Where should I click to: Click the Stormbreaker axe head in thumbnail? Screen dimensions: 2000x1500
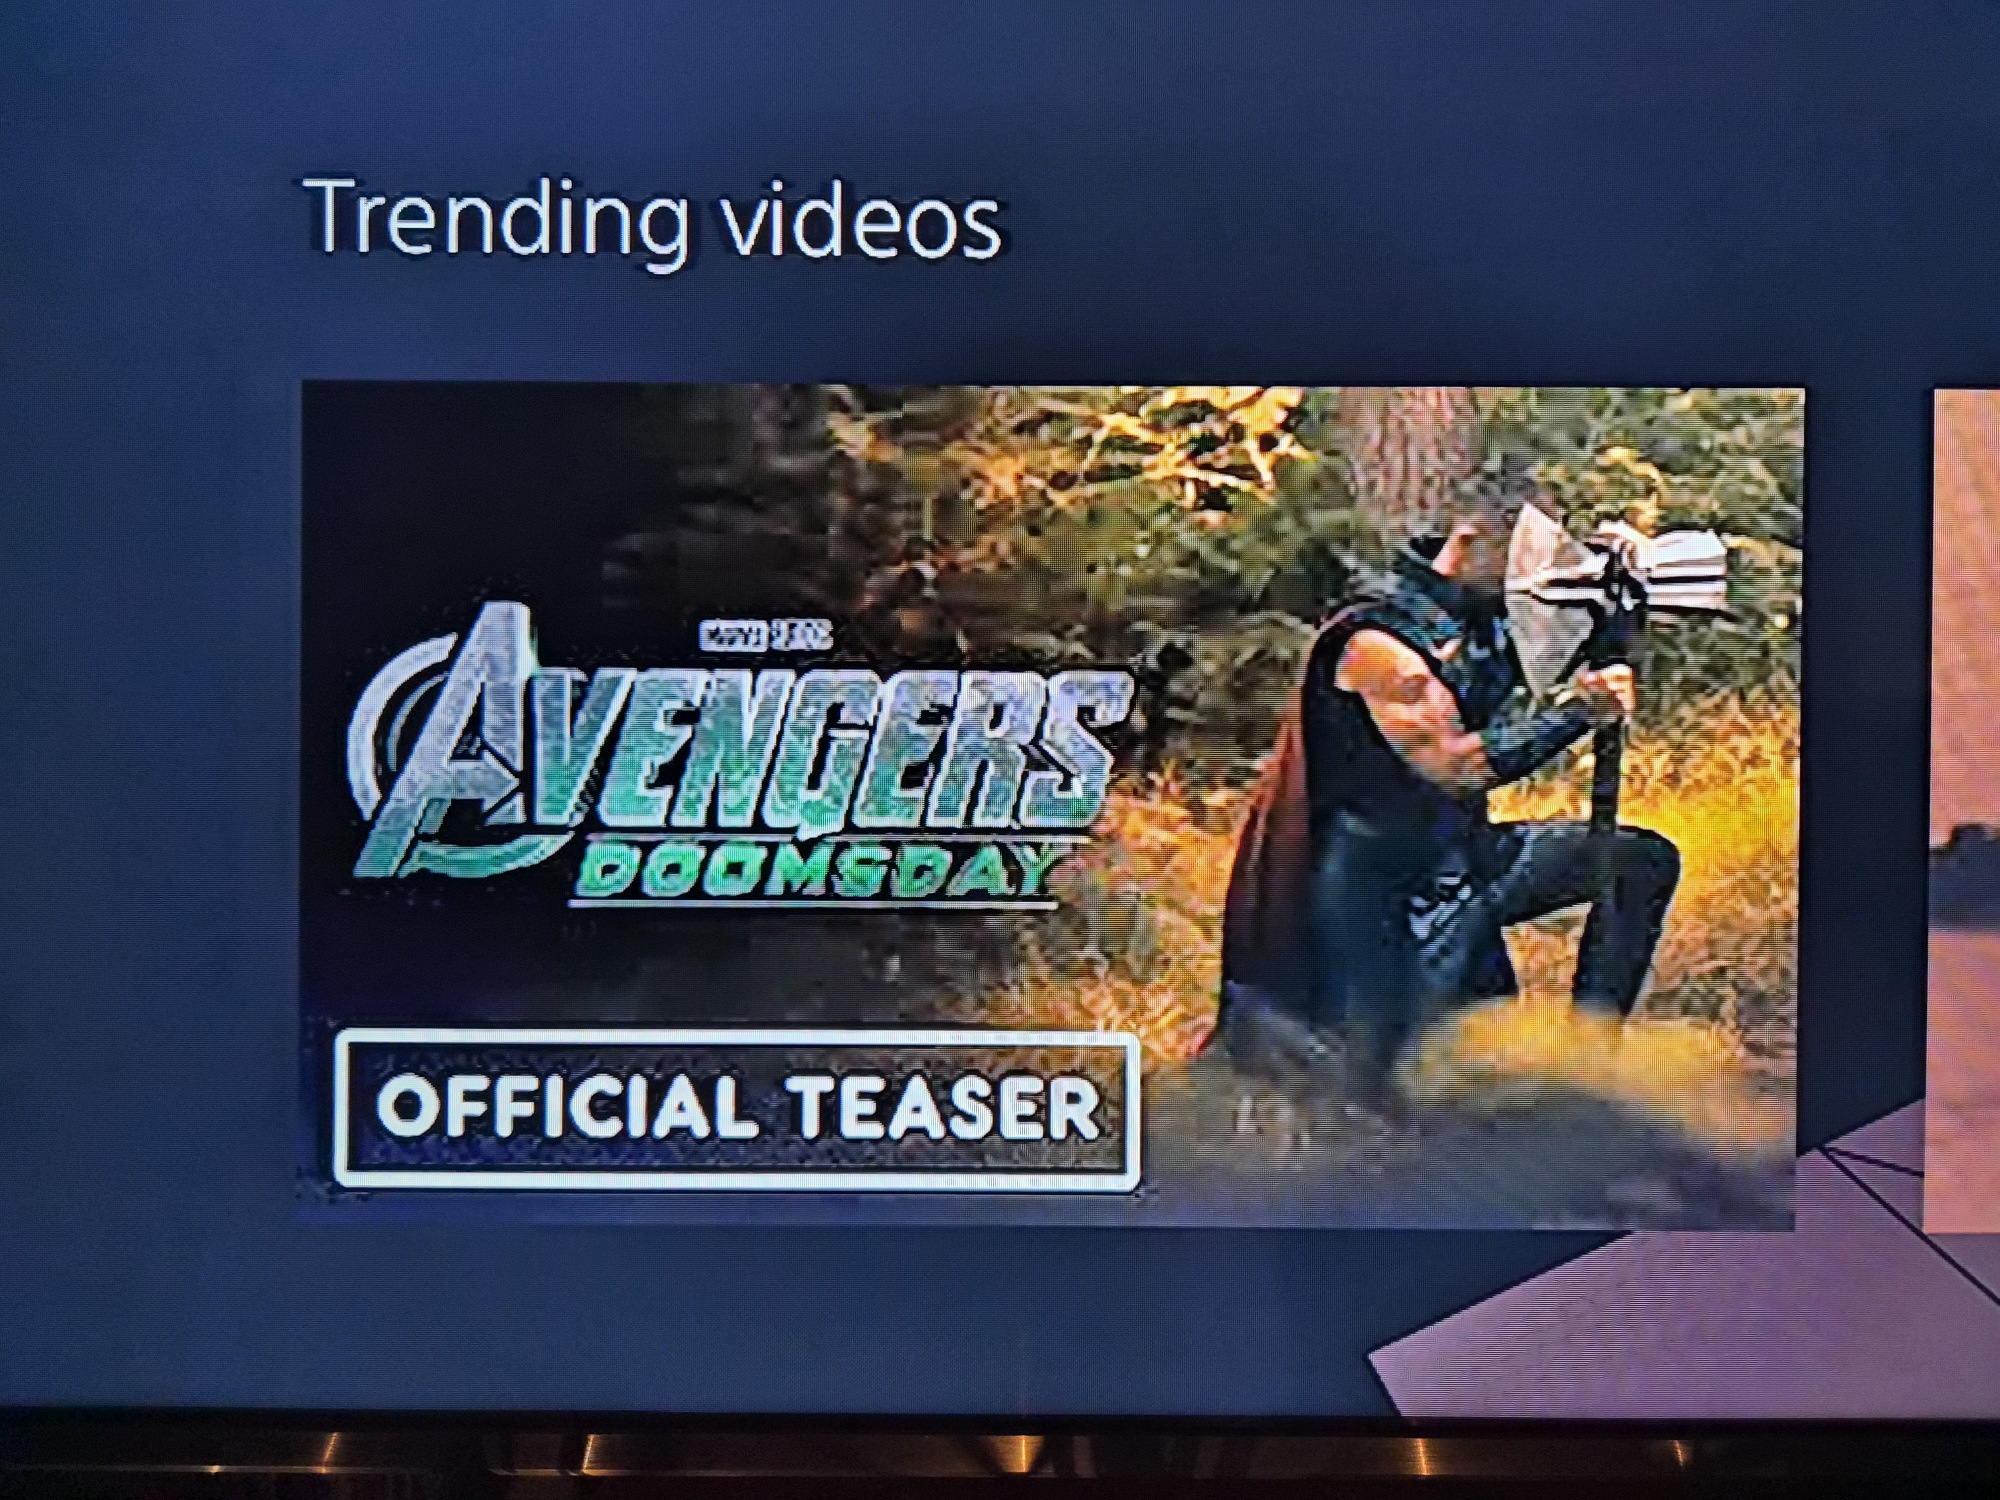pos(1620,575)
